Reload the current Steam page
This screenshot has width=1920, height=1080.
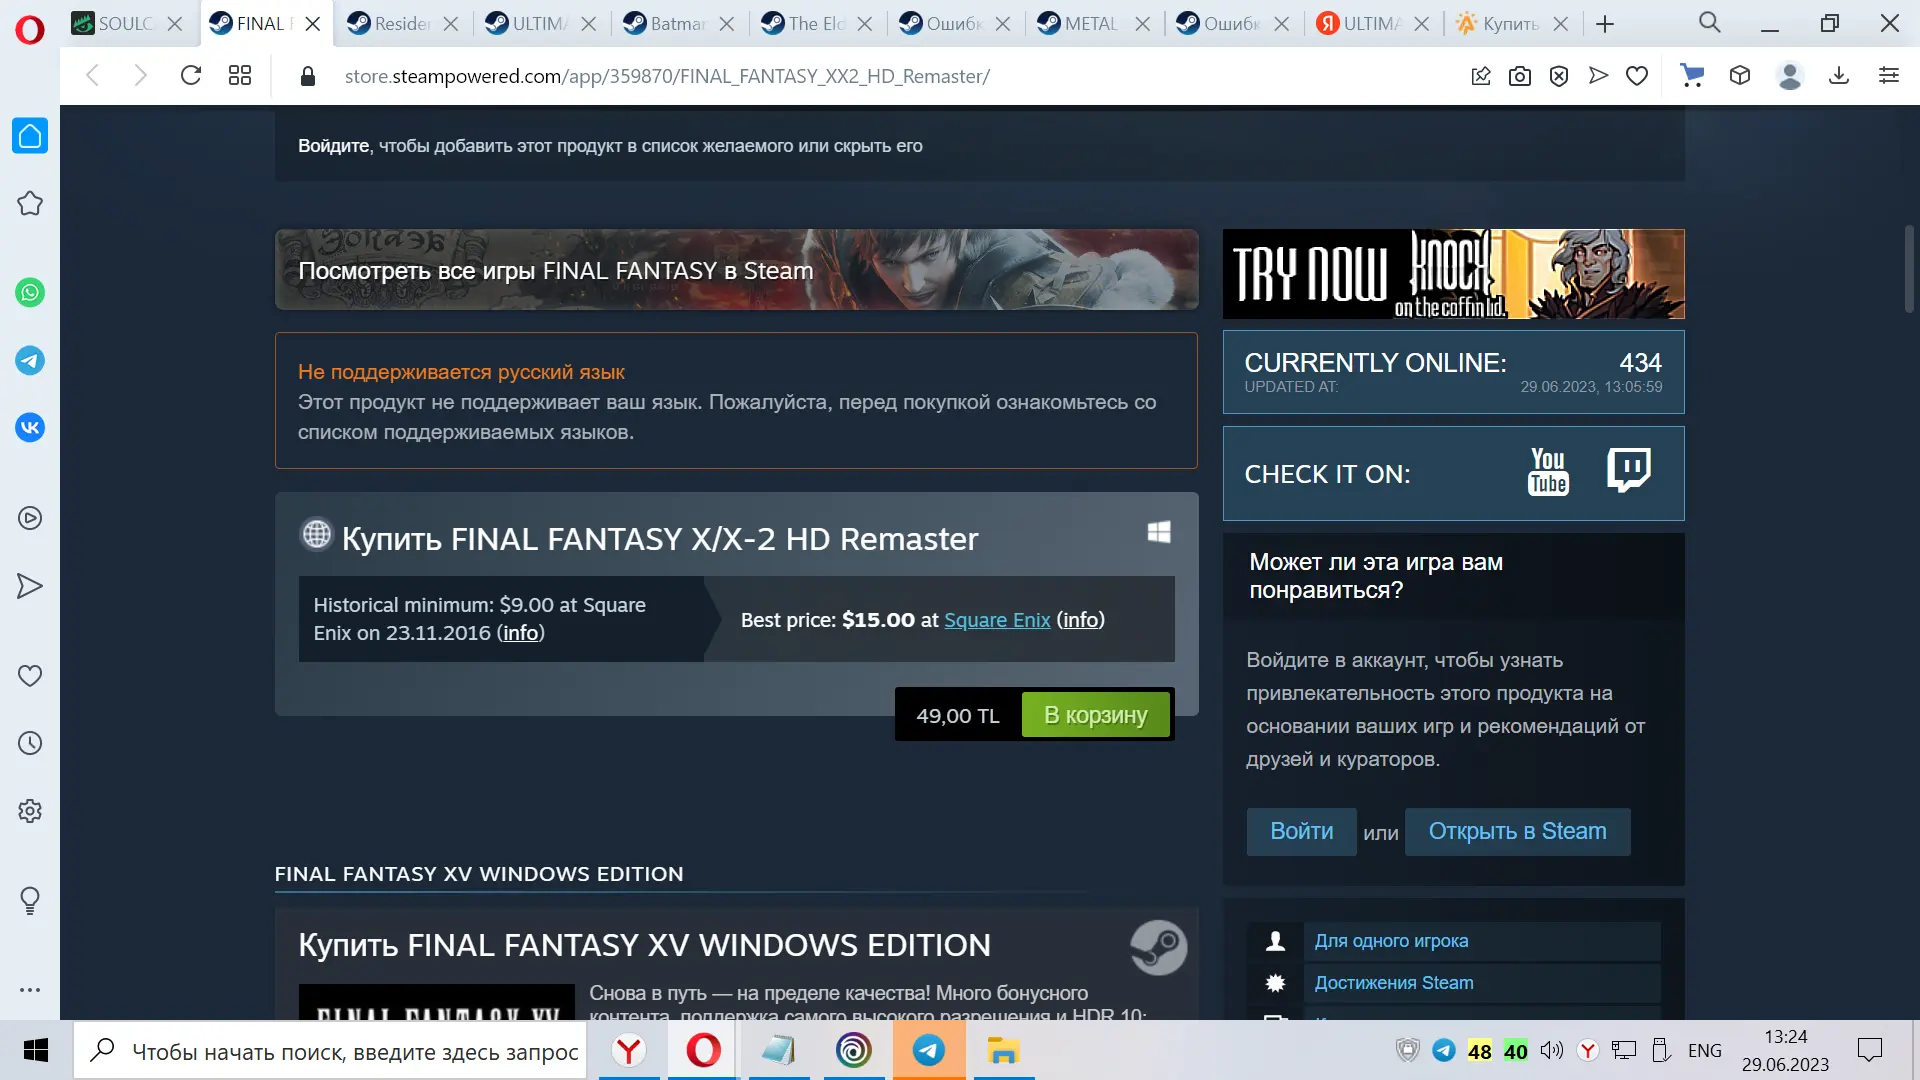(191, 75)
